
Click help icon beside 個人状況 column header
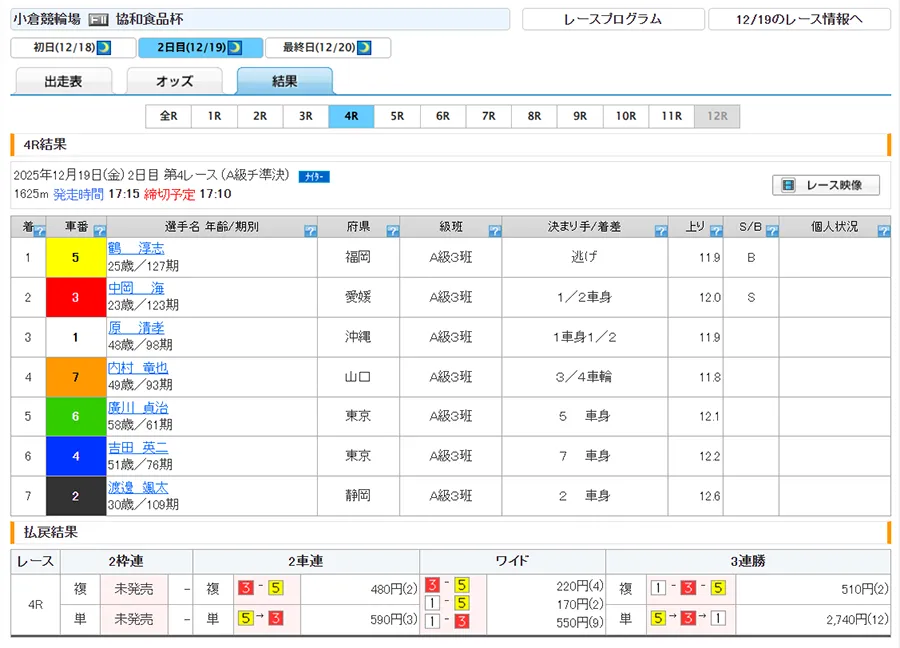pos(883,231)
